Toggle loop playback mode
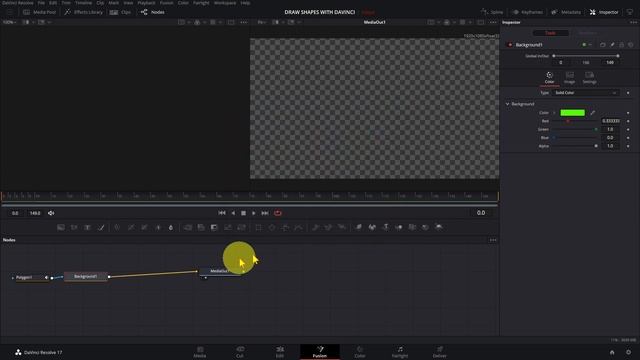The width and height of the screenshot is (640, 360). (x=278, y=213)
